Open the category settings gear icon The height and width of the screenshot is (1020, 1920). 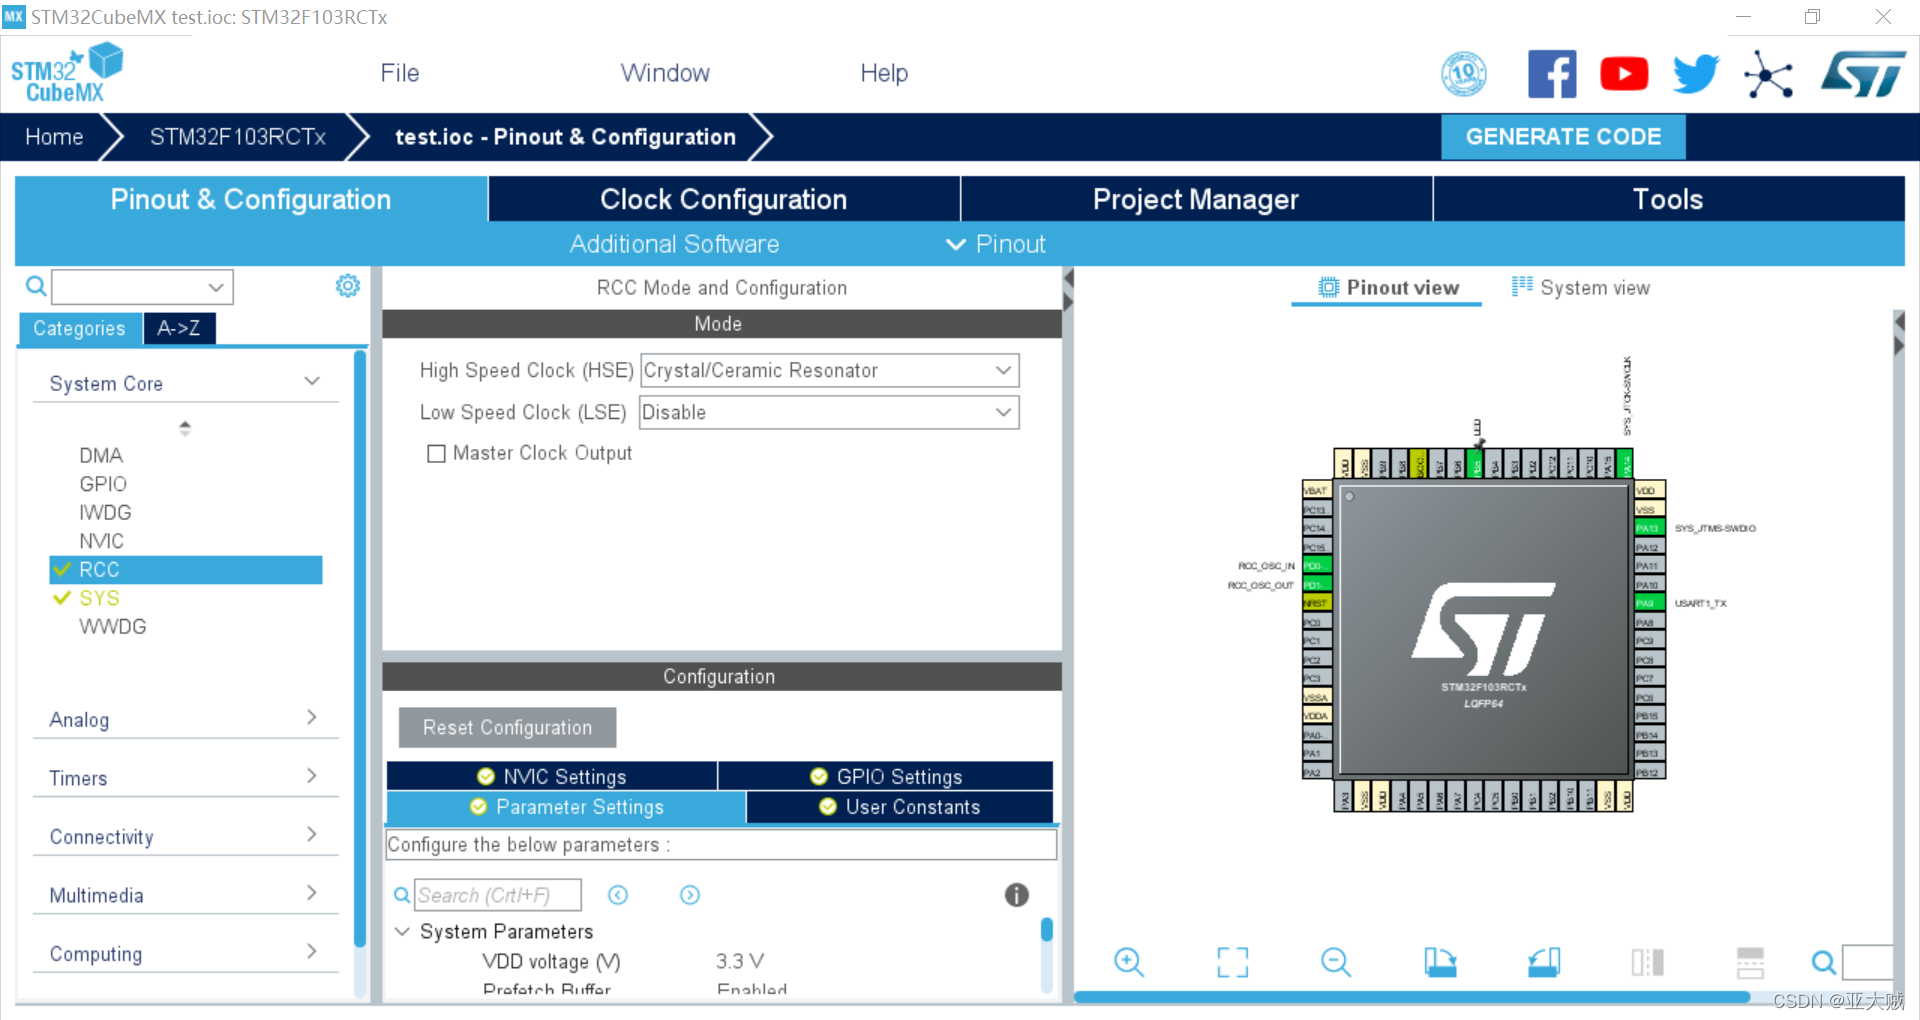pos(347,286)
